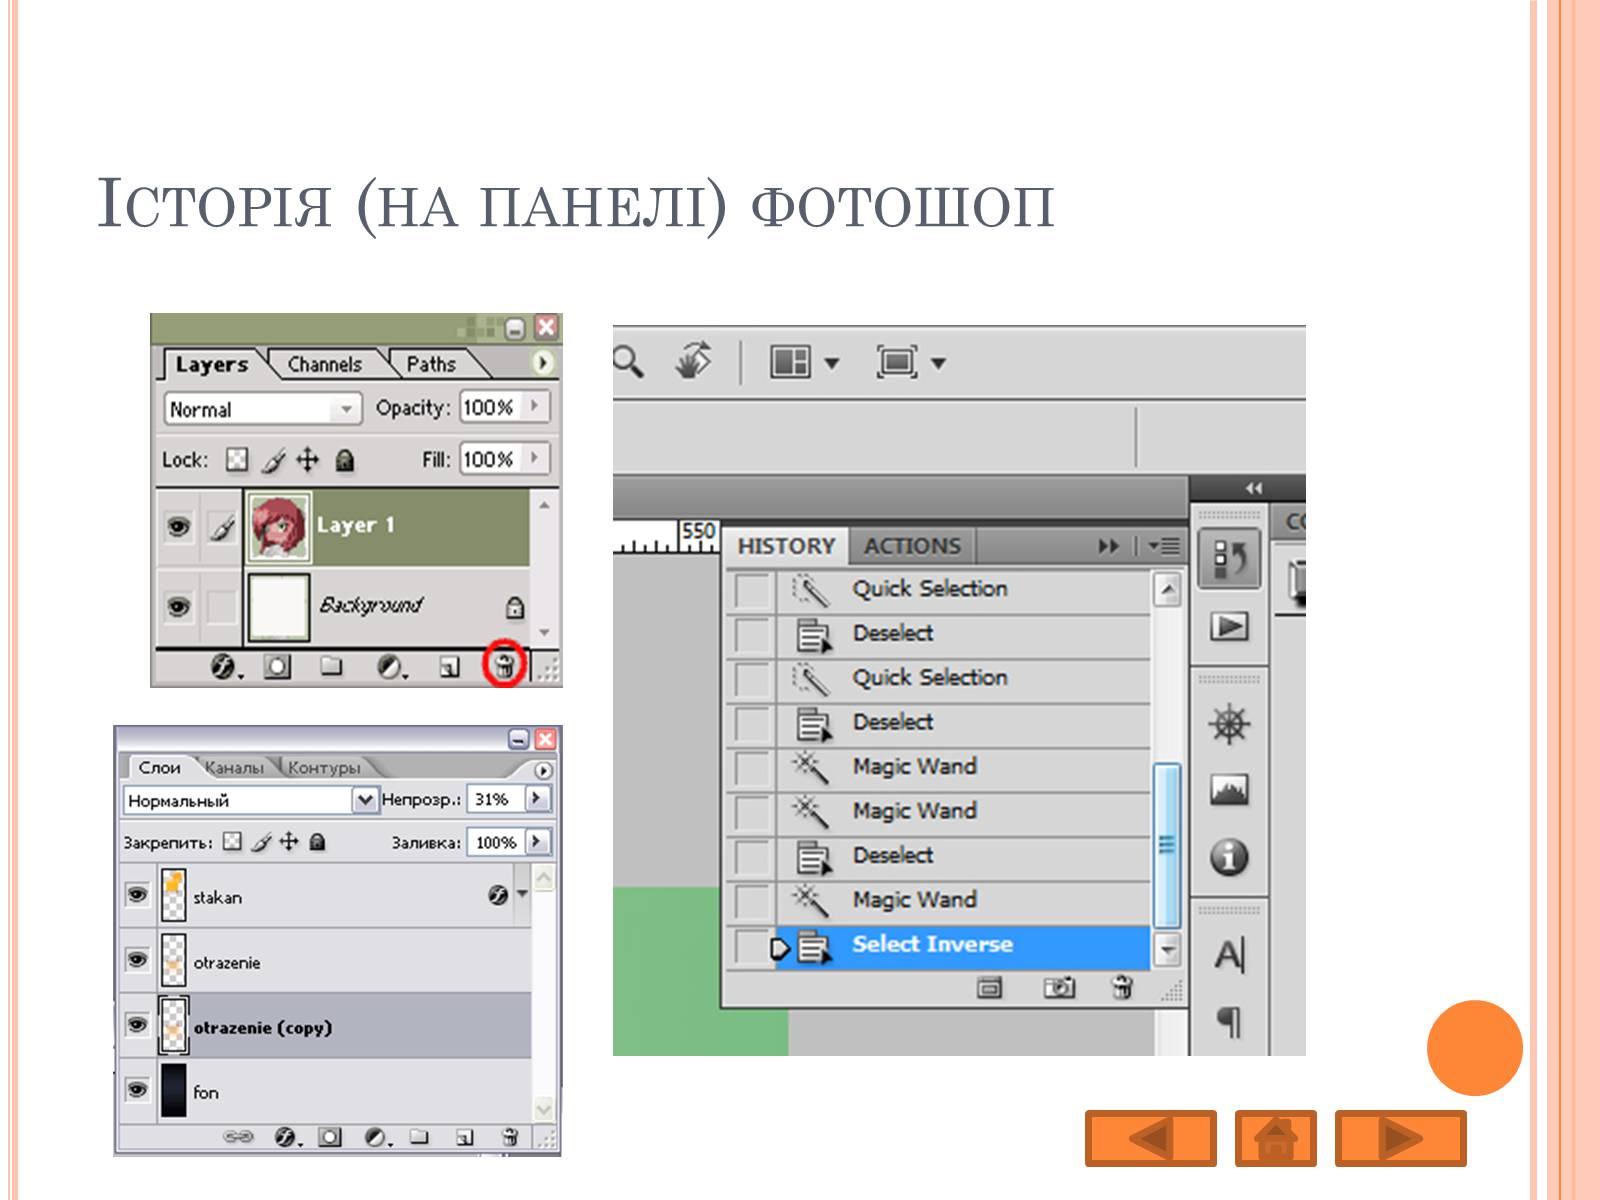Lock transparent pixels in English Layers panel
The width and height of the screenshot is (1600, 1200).
coord(237,460)
